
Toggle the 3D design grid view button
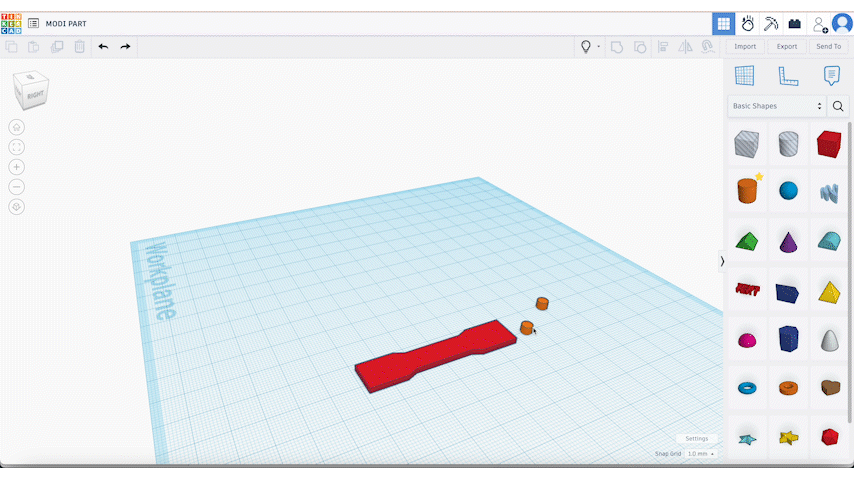coord(722,23)
